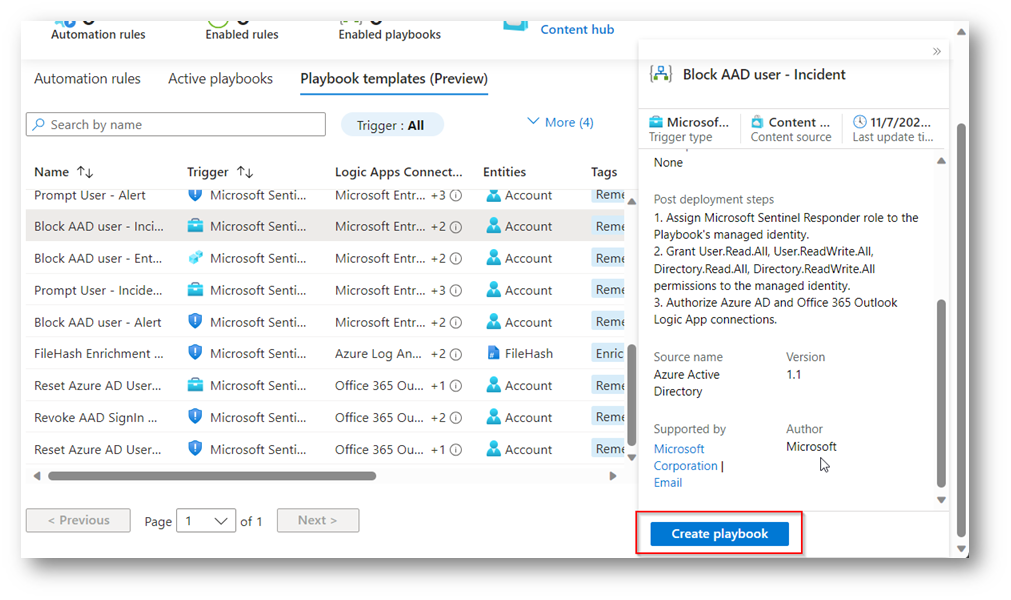Sort by Trigger column arrows
Screen dimensions: 1011x600
coord(245,172)
